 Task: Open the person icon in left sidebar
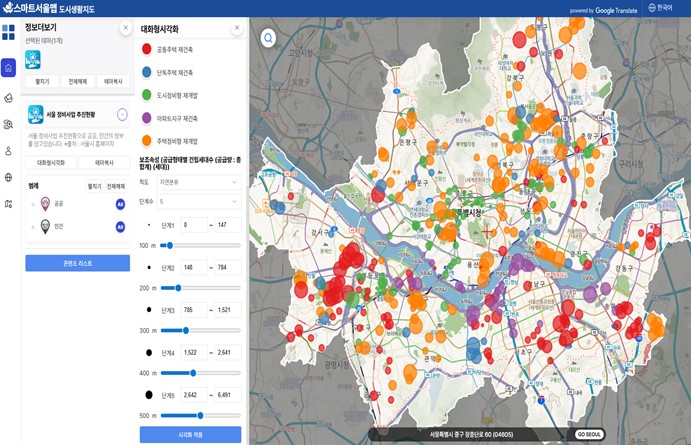coord(9,151)
